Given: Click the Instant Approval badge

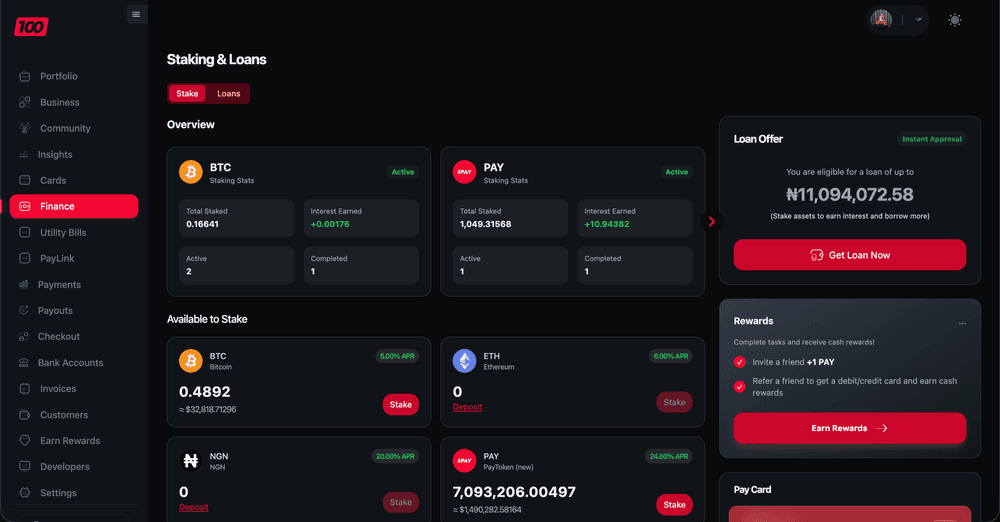Looking at the screenshot, I should coord(932,139).
